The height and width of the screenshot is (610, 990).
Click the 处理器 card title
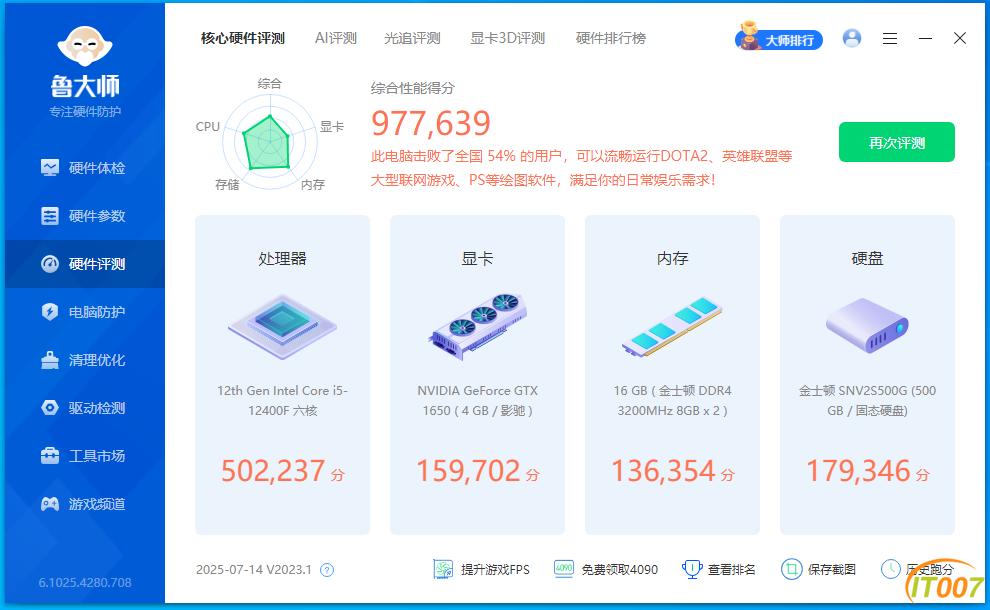coord(282,258)
